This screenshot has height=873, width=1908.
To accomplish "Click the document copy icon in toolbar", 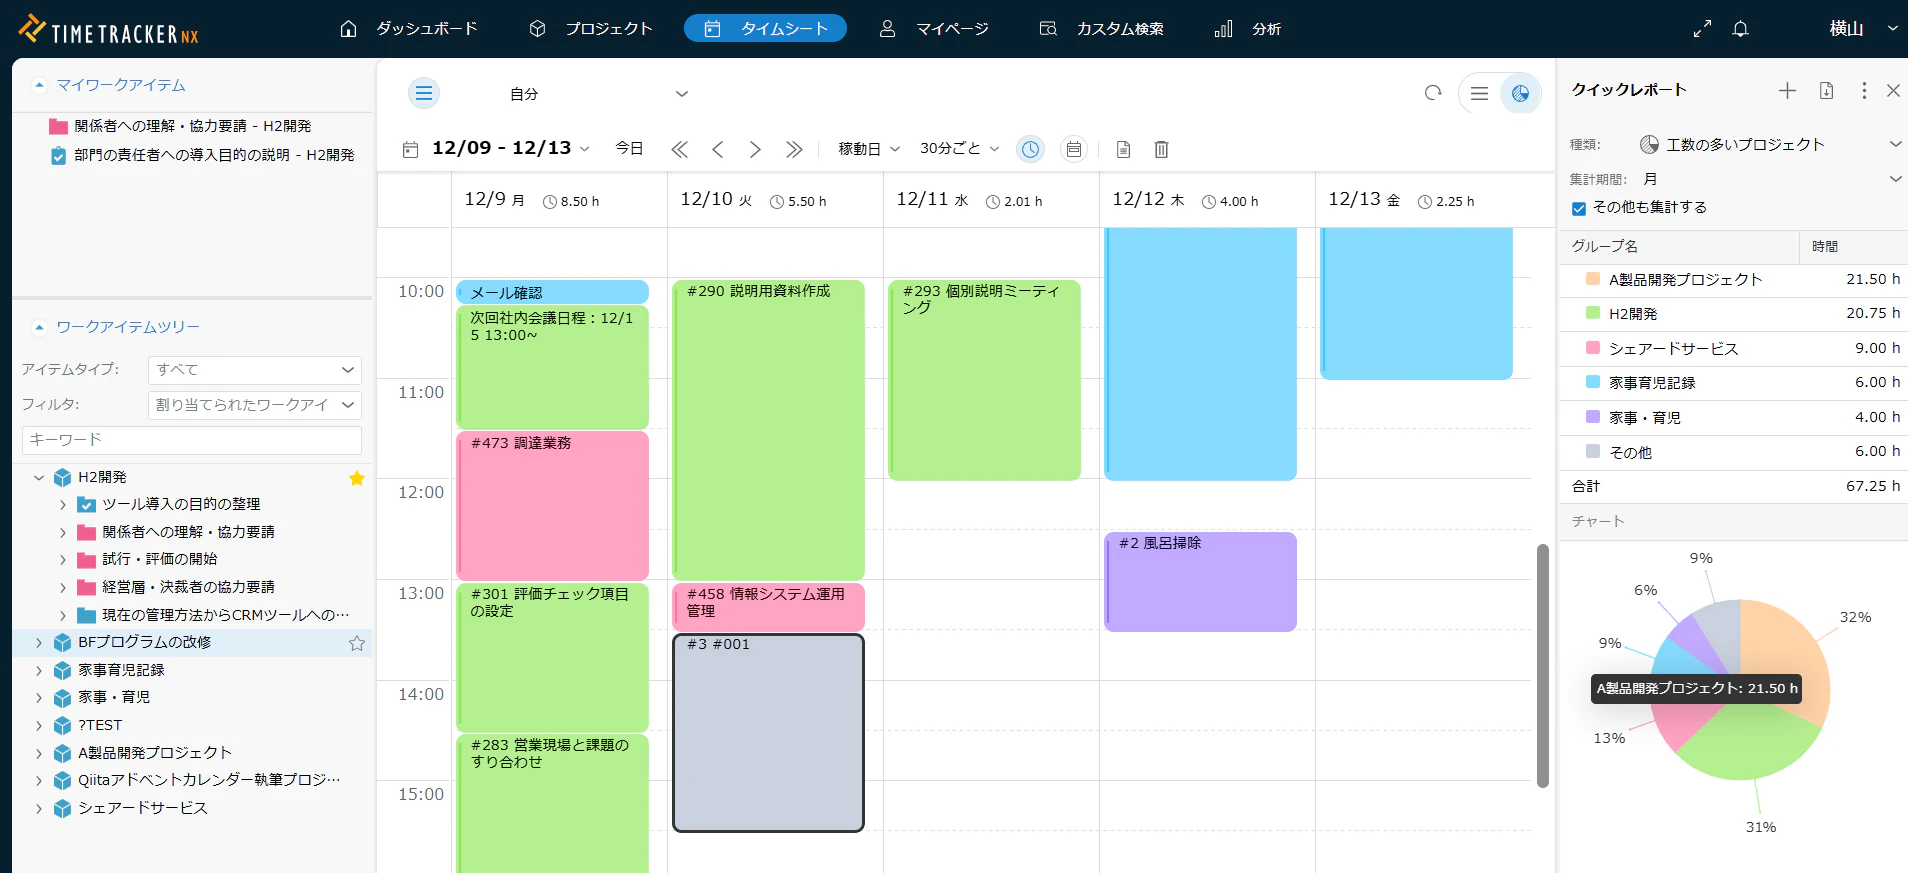I will [x=1123, y=149].
